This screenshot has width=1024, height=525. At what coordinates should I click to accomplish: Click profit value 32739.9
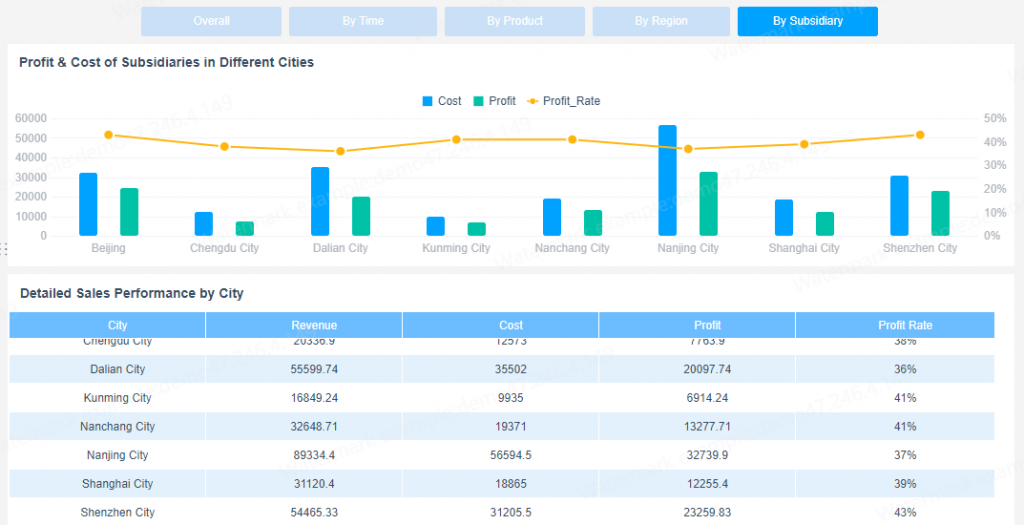pyautogui.click(x=708, y=455)
